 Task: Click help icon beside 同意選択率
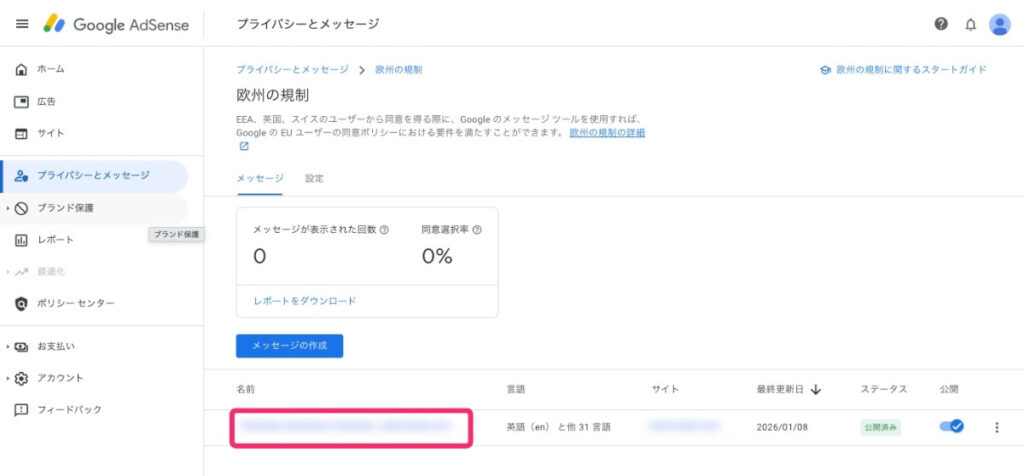477,230
